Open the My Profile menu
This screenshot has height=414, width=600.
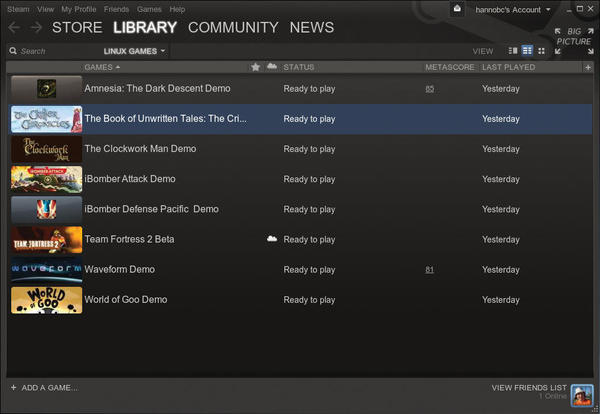tap(78, 9)
